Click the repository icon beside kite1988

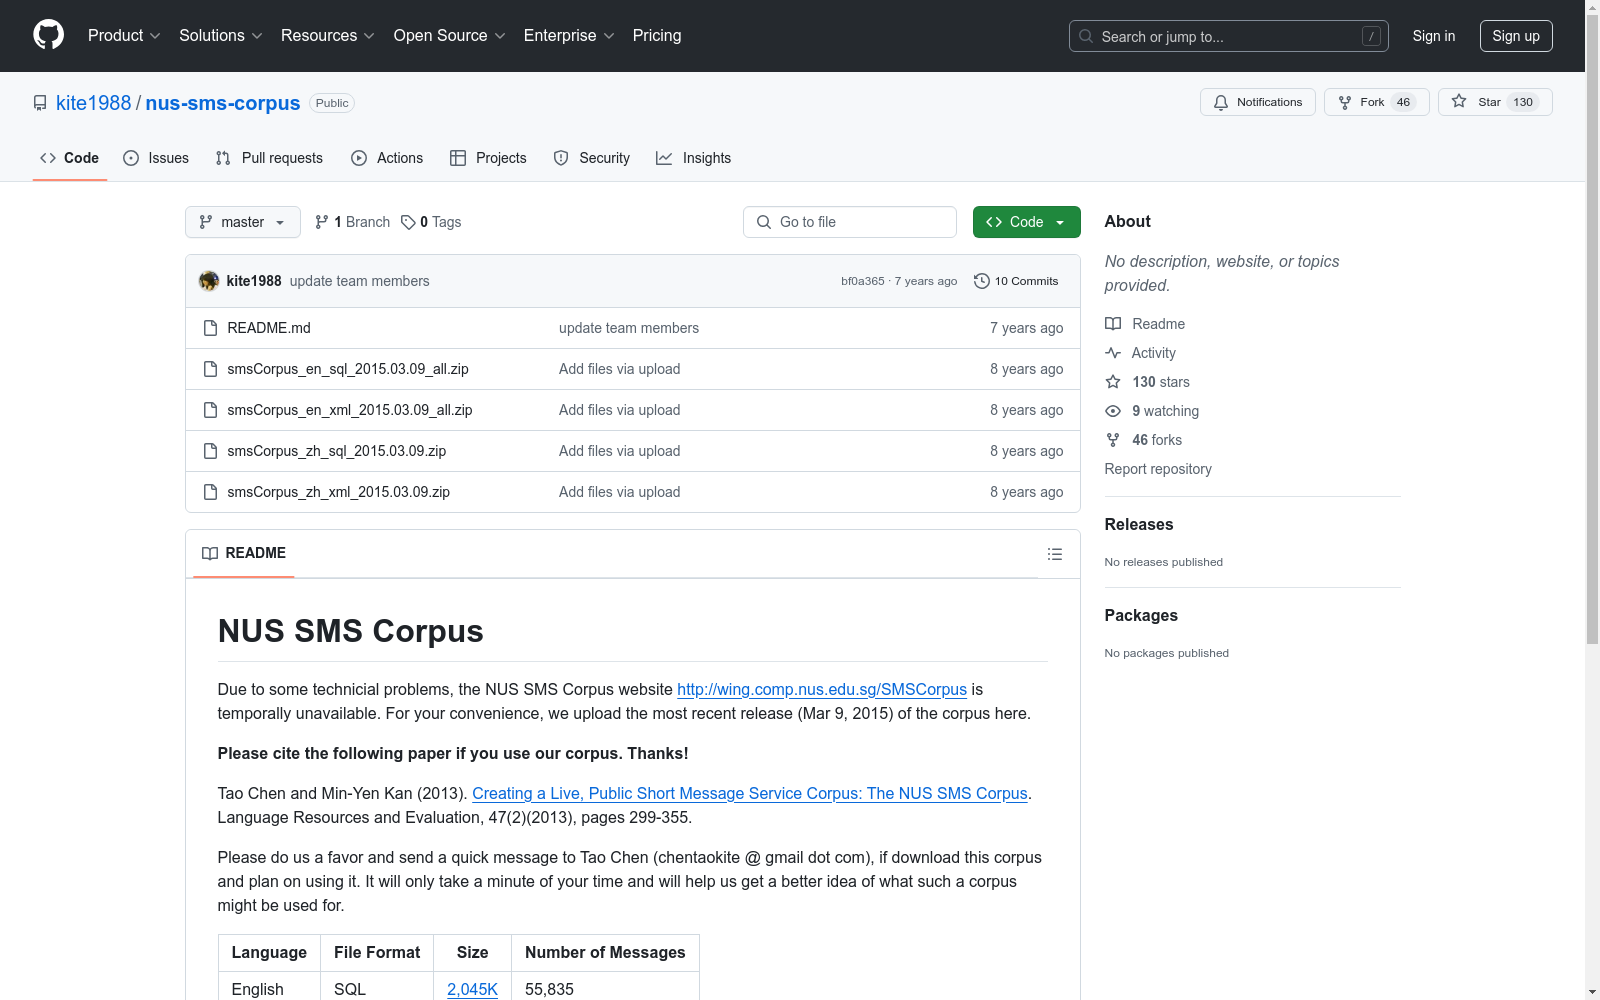(x=40, y=103)
